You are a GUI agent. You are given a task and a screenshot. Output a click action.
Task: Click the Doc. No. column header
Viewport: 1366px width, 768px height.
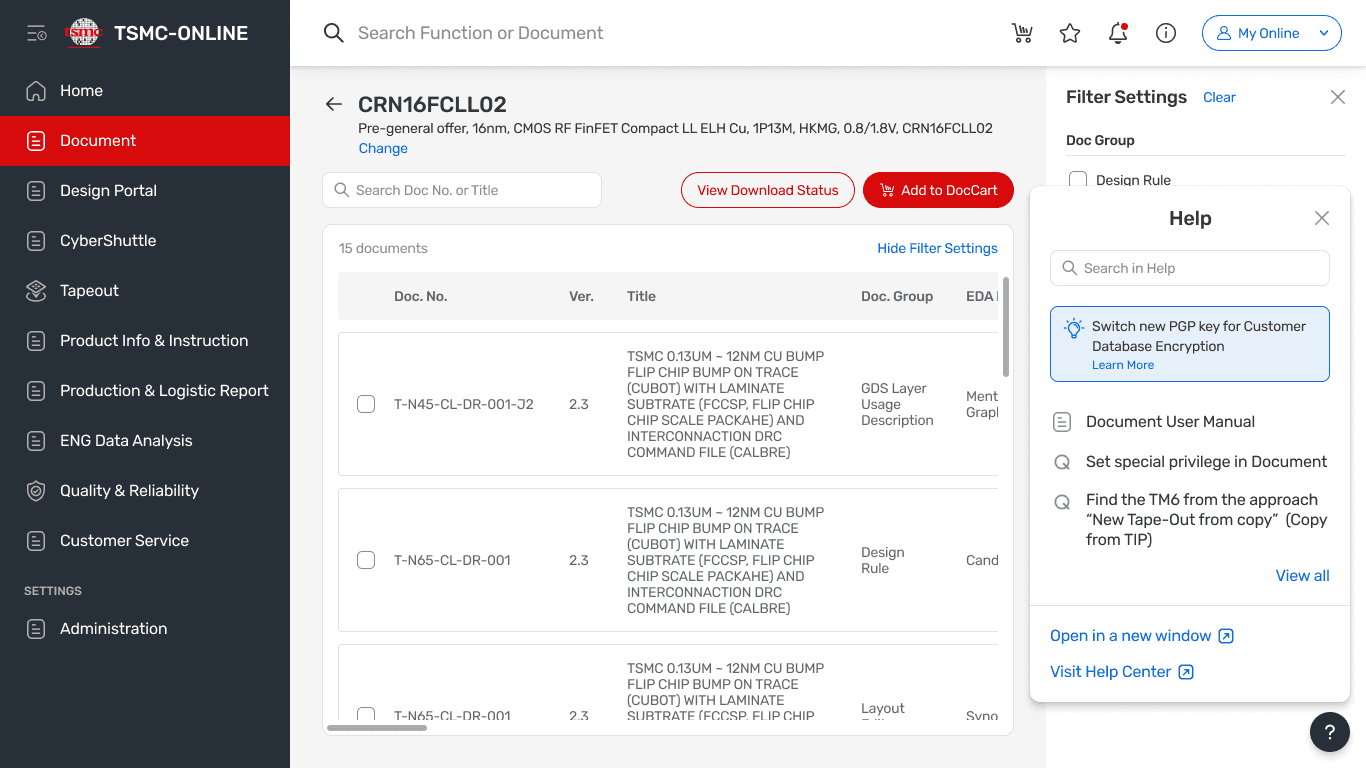click(x=420, y=296)
